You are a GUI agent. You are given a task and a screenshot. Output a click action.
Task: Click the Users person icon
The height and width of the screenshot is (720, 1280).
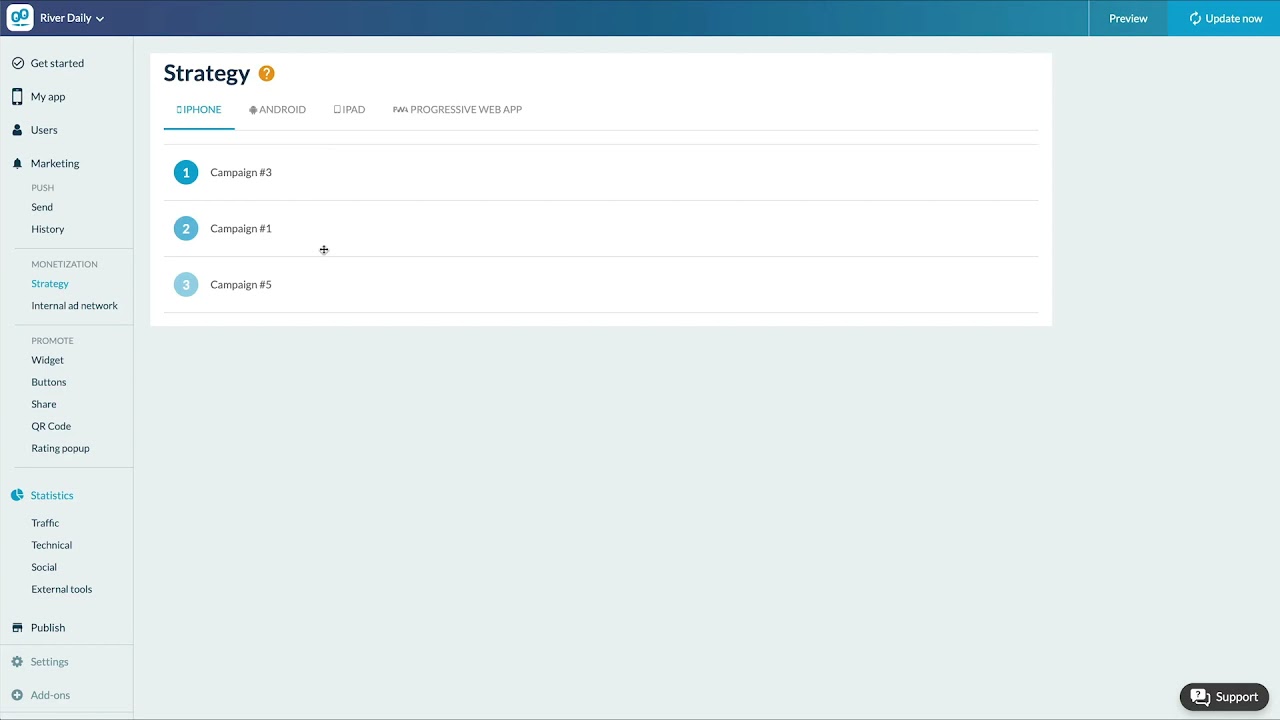point(17,130)
